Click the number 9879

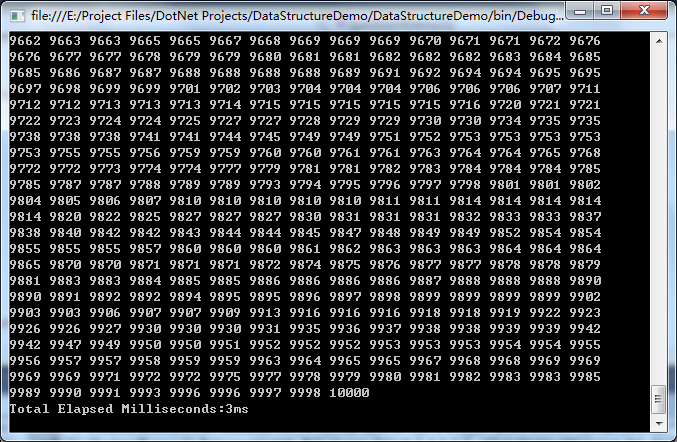tap(585, 265)
